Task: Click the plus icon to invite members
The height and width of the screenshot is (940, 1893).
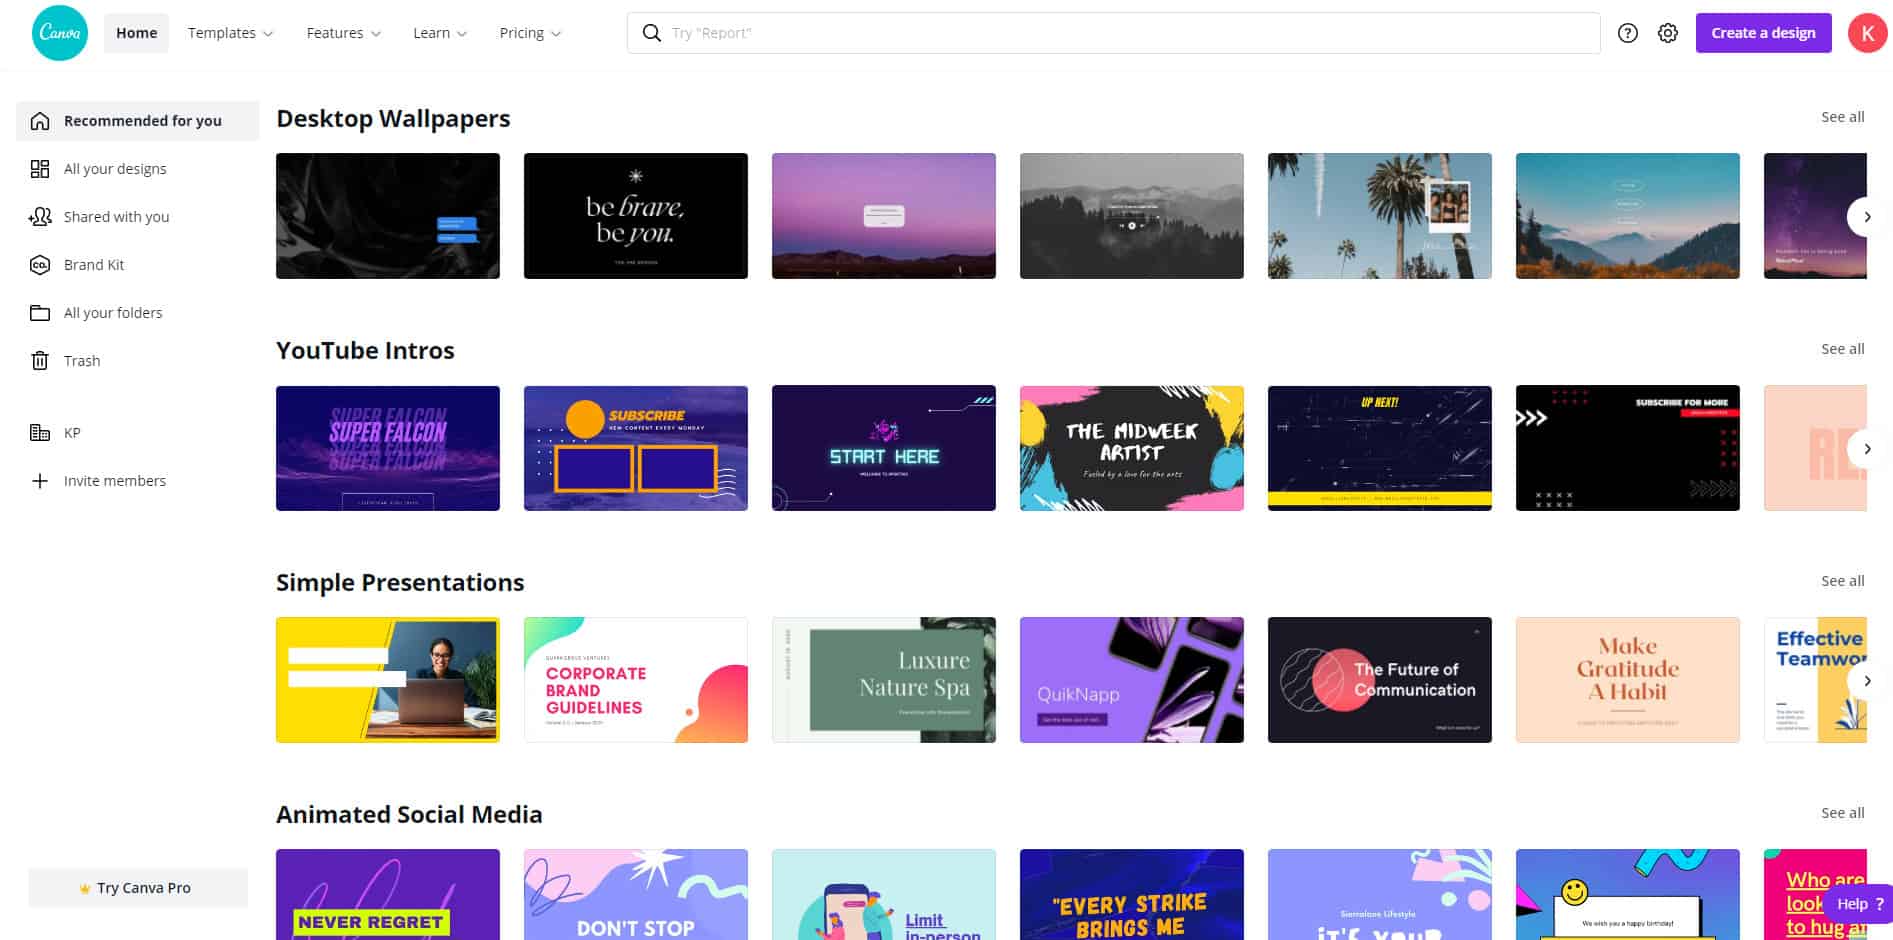Action: tap(40, 481)
